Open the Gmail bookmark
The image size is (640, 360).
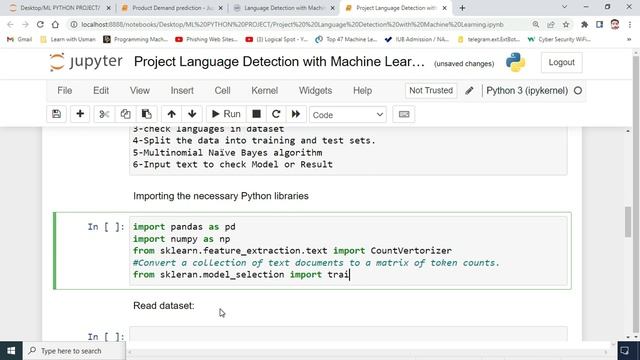click(19, 39)
